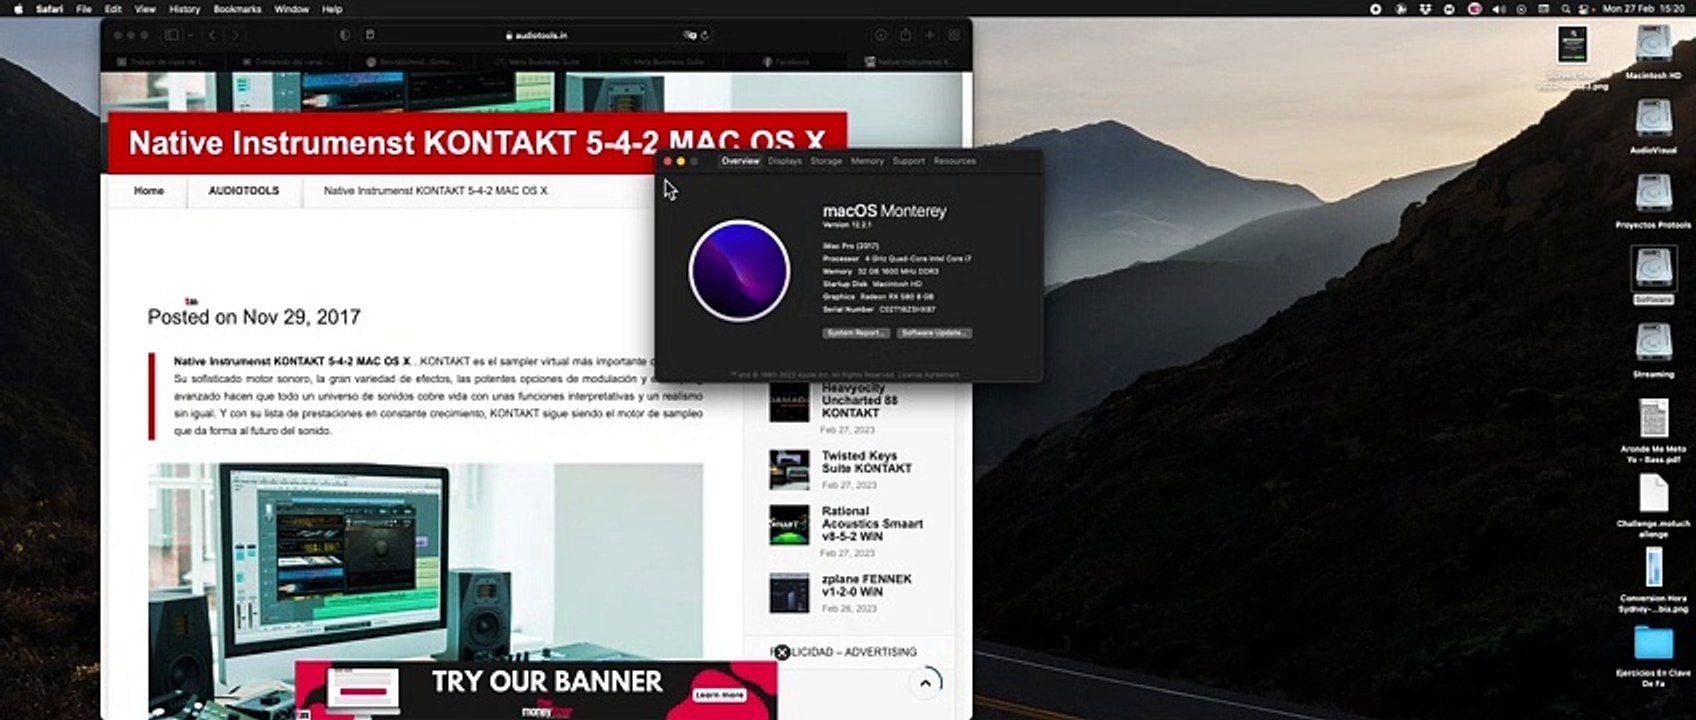Screen dimensions: 1696x720
Task: Open the Safari menu in the menu bar
Action: [x=49, y=9]
